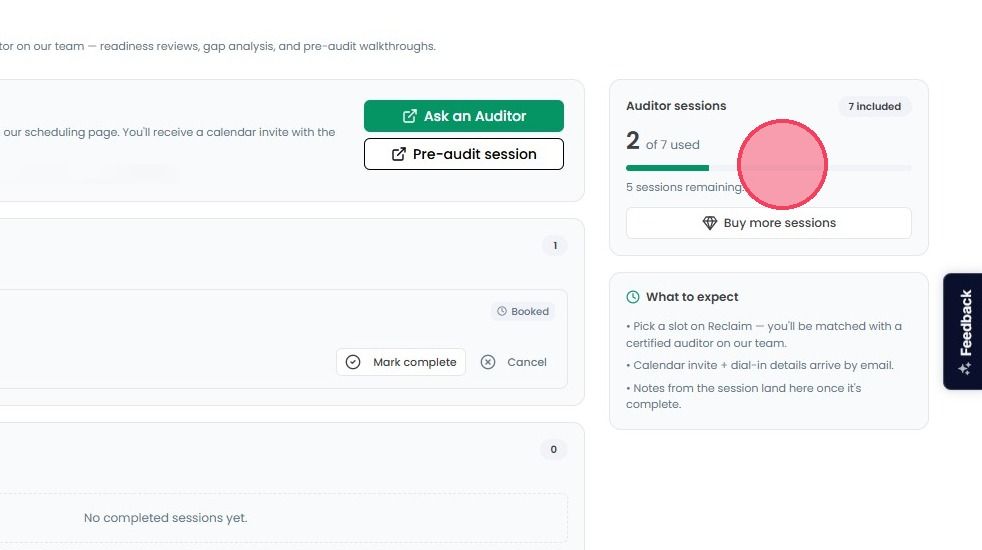Click the sparkle icon on Feedback tab
982x550 pixels.
pyautogui.click(x=964, y=368)
